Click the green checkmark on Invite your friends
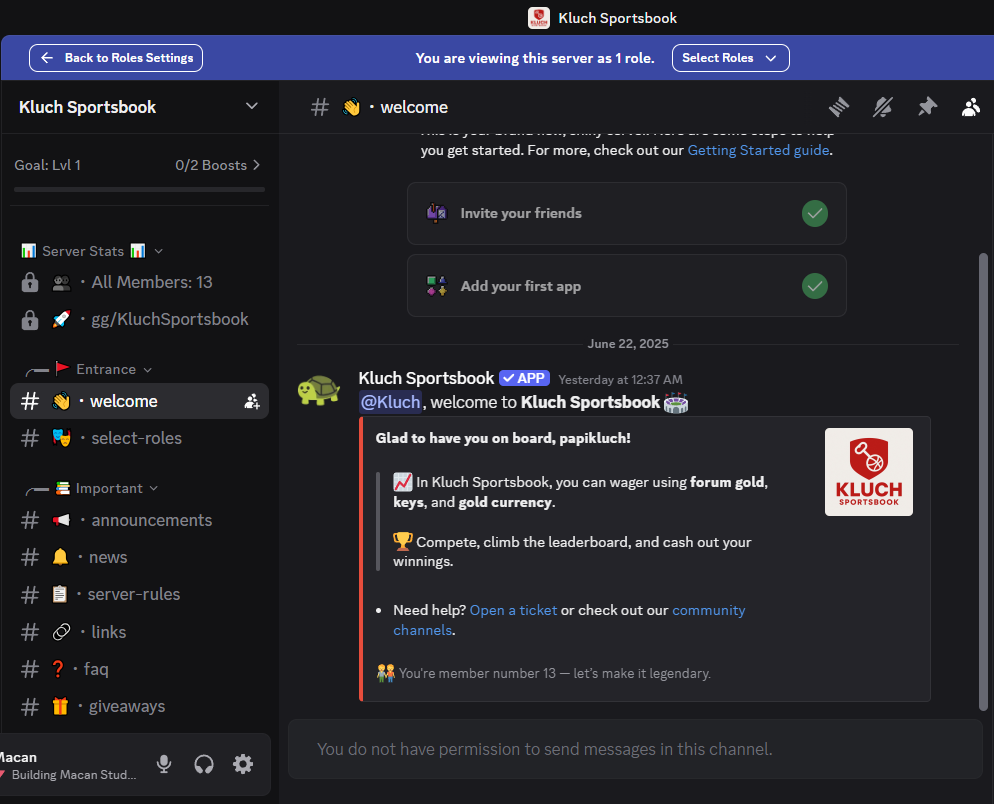 [815, 214]
